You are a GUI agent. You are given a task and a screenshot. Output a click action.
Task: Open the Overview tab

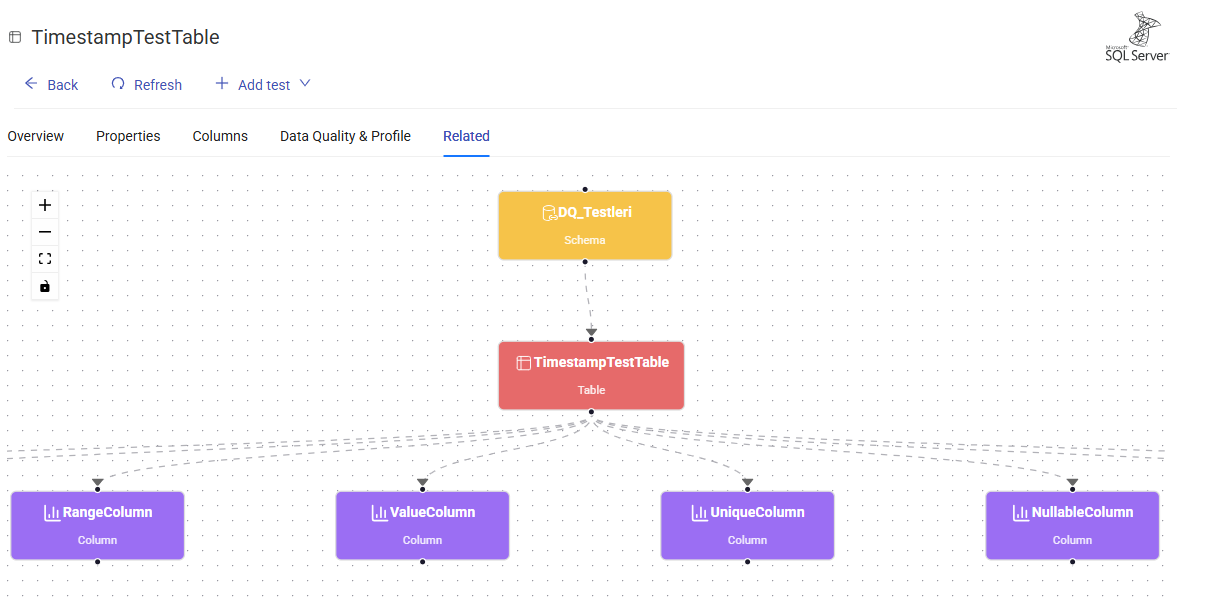36,136
